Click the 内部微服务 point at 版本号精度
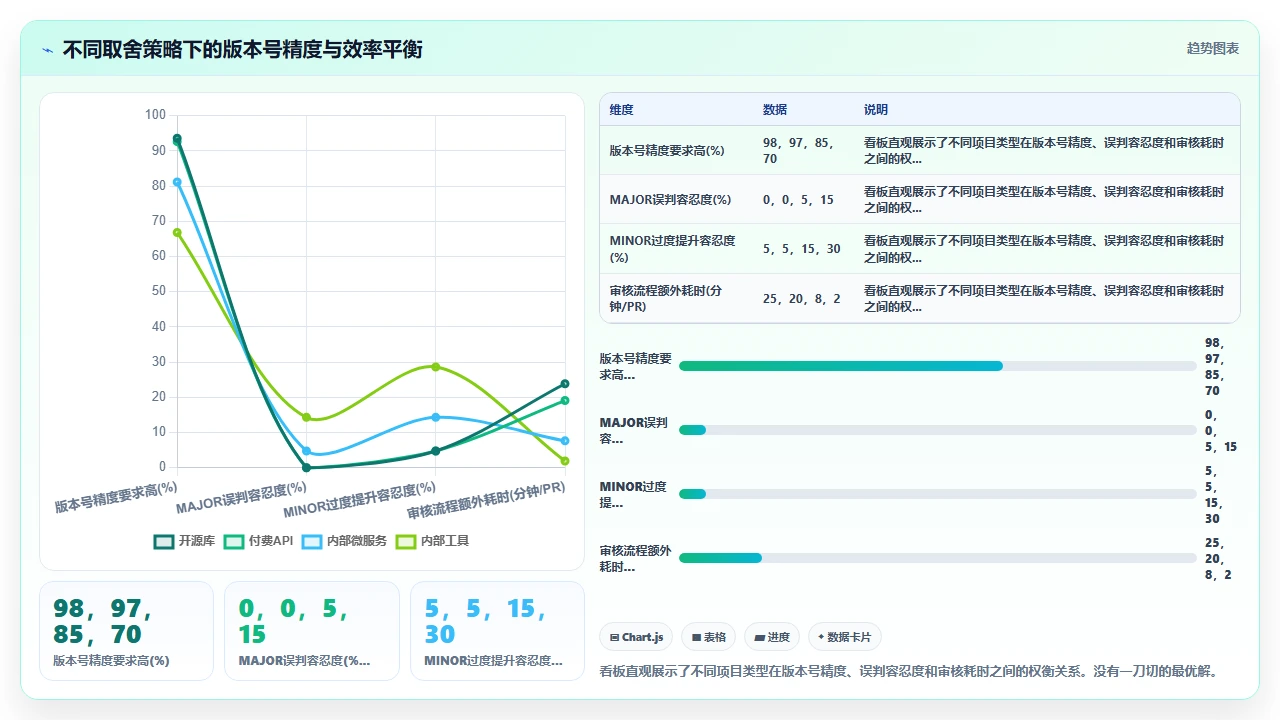This screenshot has width=1280, height=720. tap(177, 182)
